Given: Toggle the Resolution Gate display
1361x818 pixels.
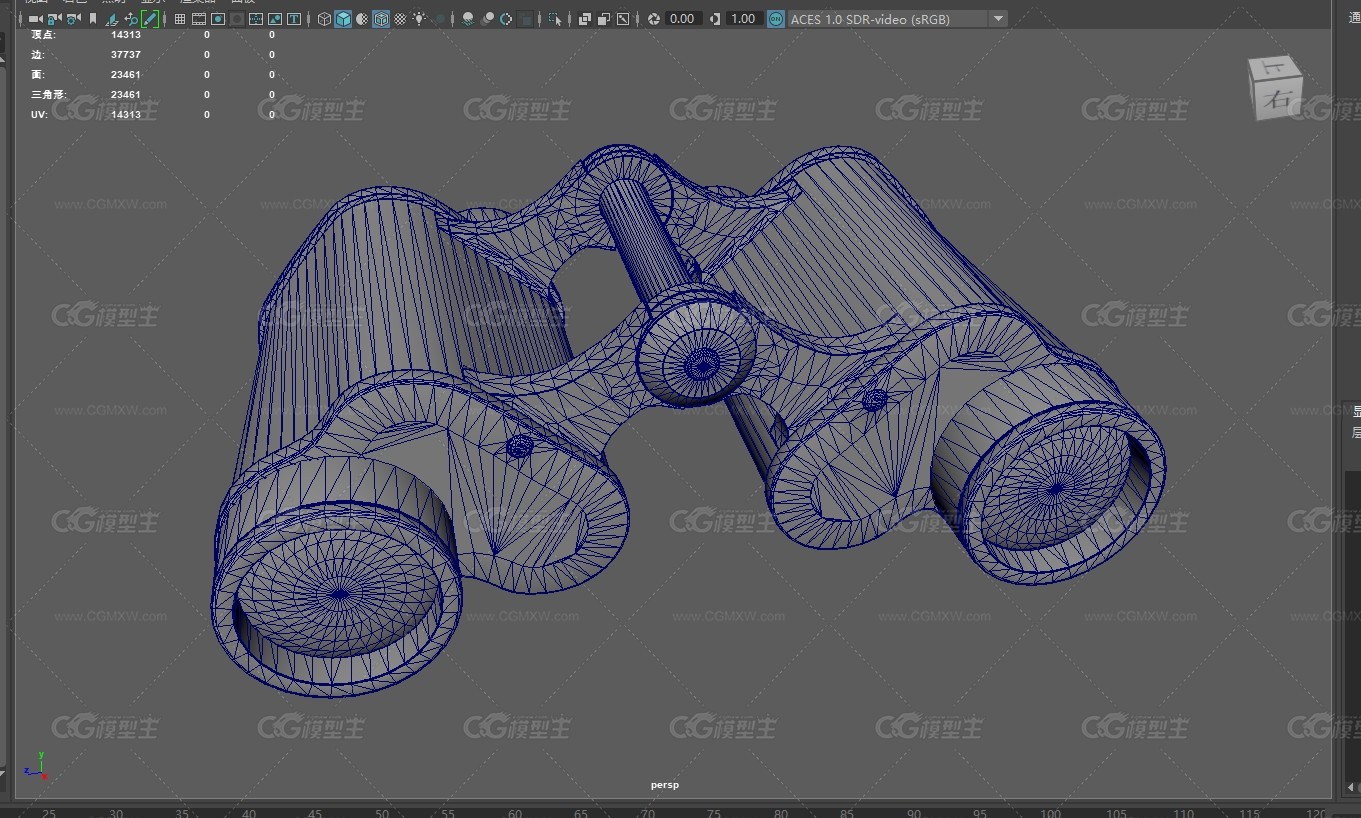Looking at the screenshot, I should pyautogui.click(x=218, y=19).
